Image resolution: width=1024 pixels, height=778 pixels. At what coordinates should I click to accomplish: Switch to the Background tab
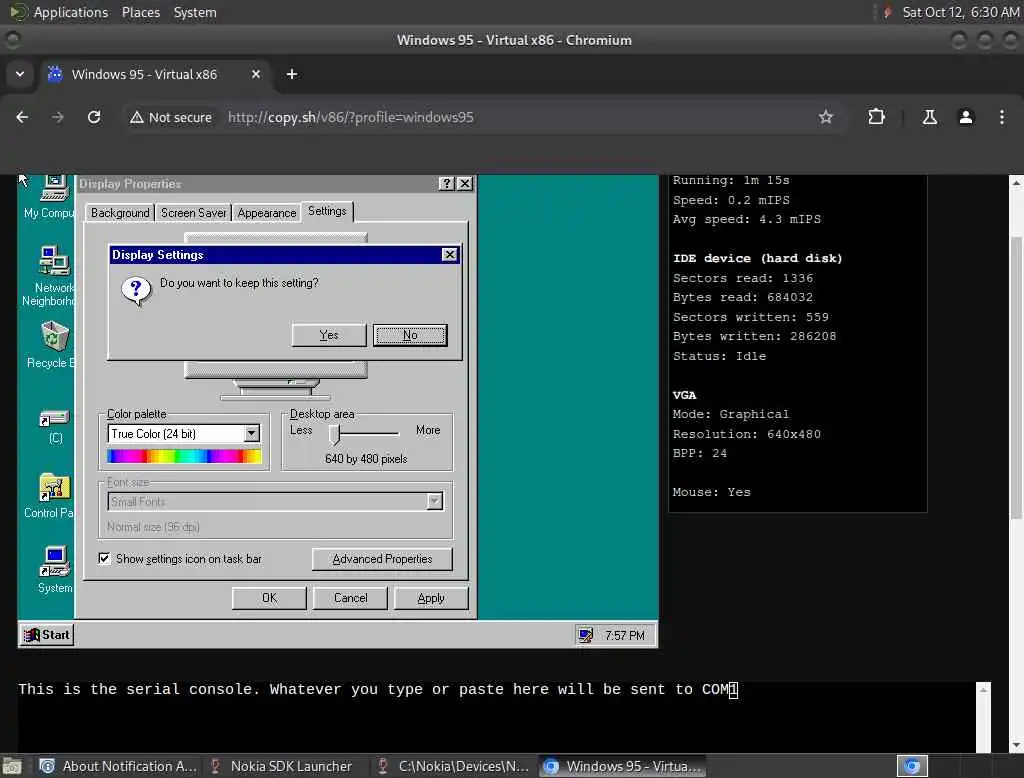120,213
